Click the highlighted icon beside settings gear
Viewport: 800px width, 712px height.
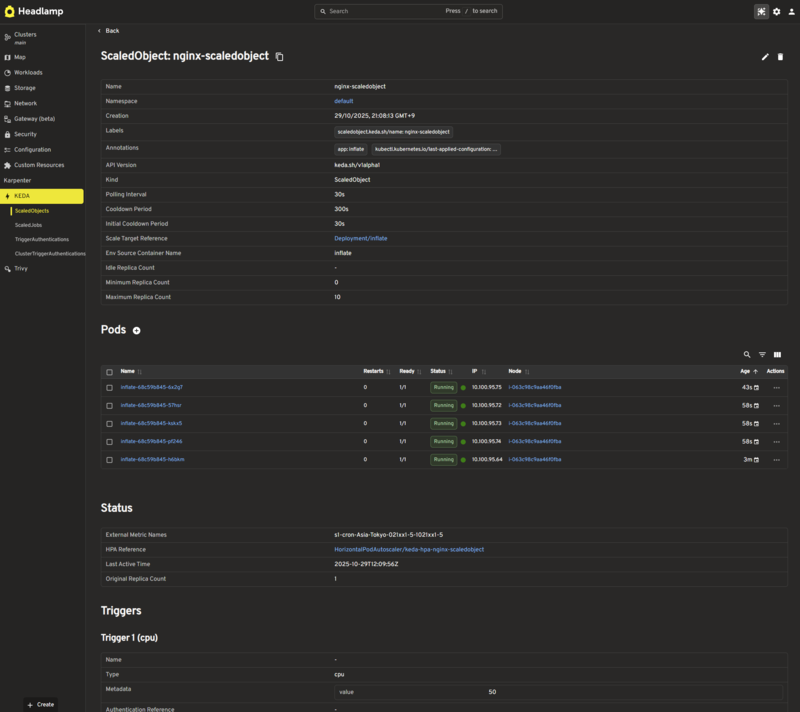pos(761,11)
